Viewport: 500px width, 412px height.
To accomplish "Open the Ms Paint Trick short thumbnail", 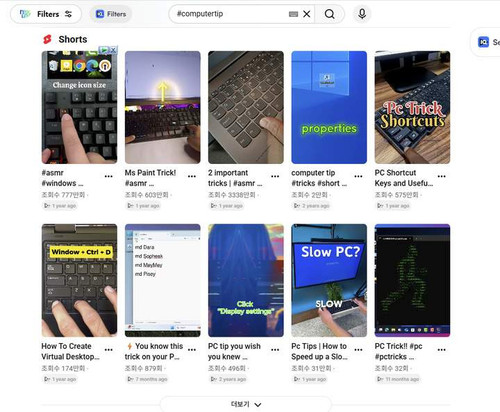I will pos(163,107).
